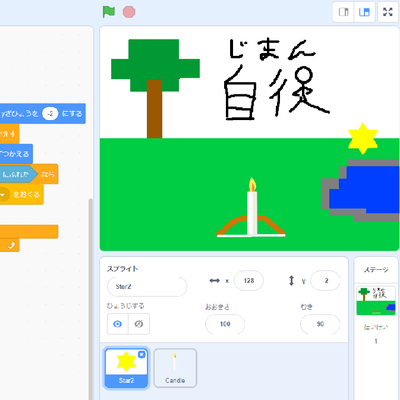This screenshot has height=400, width=400.
Task: Click the direction field showing 90
Action: click(x=320, y=324)
